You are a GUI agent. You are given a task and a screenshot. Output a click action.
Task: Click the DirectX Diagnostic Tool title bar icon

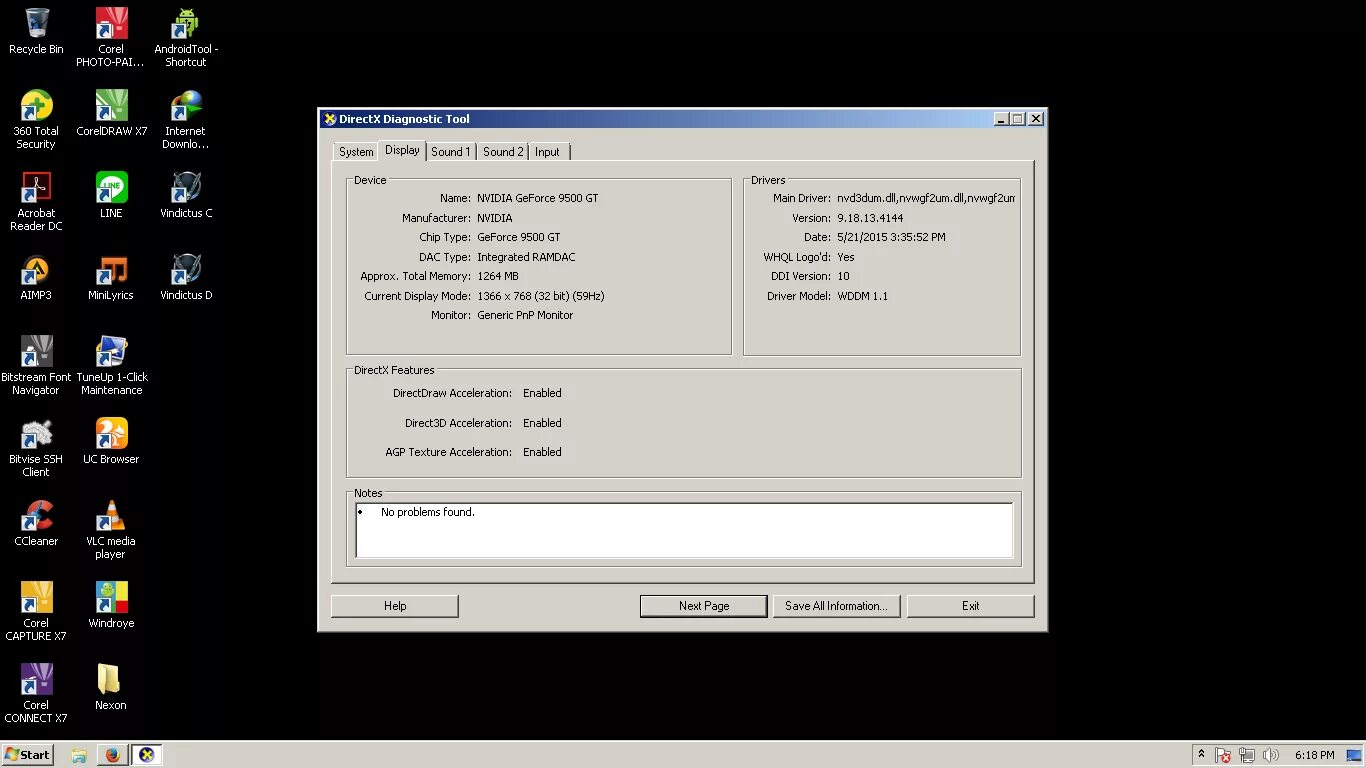click(x=330, y=119)
